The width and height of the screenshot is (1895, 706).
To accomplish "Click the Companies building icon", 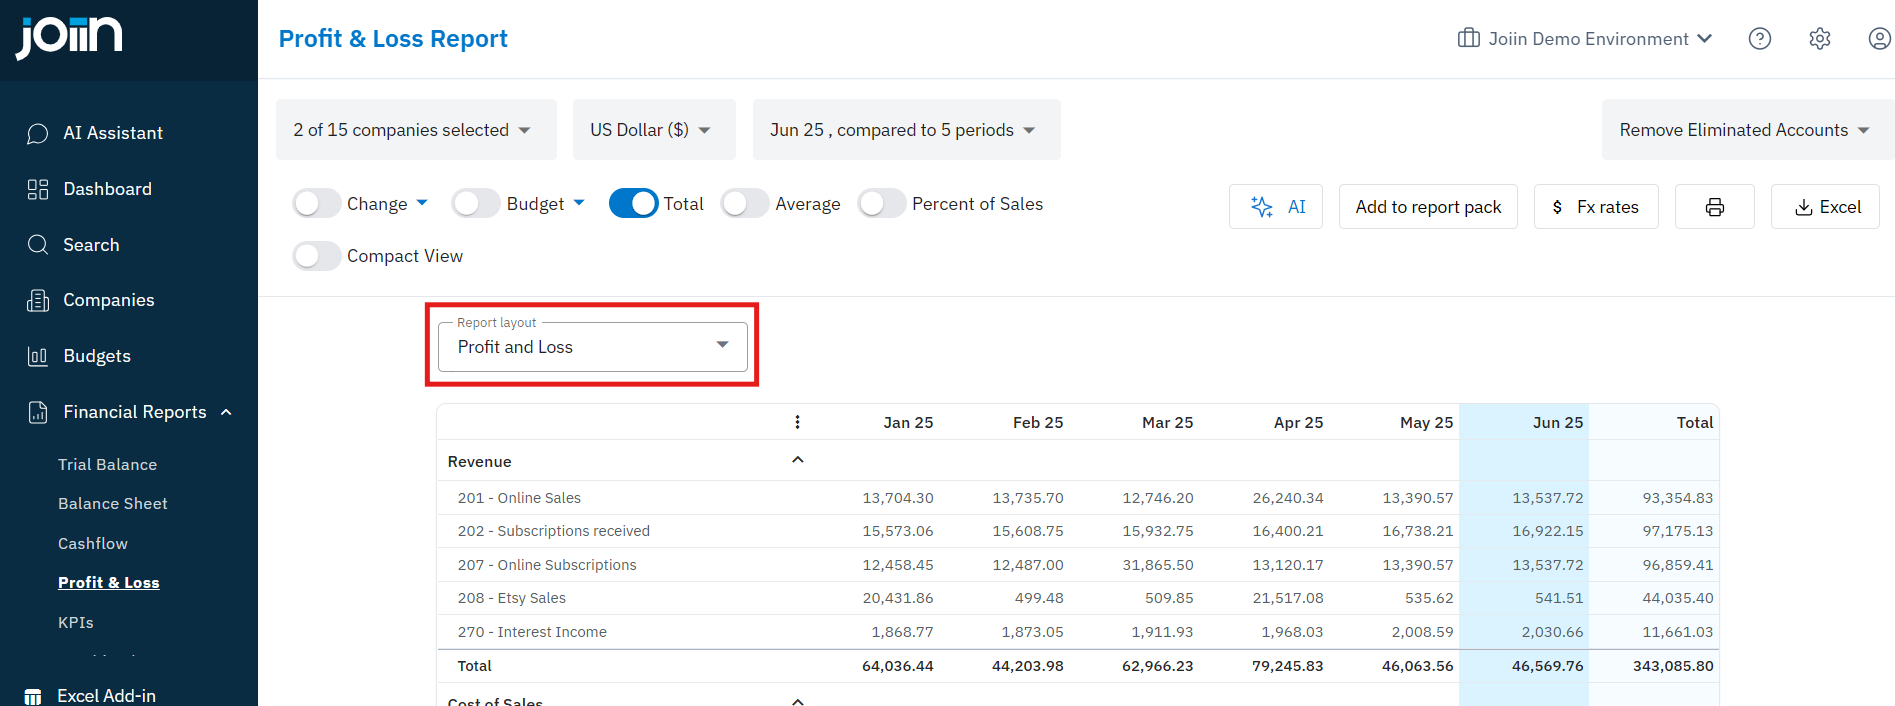I will click(x=38, y=300).
